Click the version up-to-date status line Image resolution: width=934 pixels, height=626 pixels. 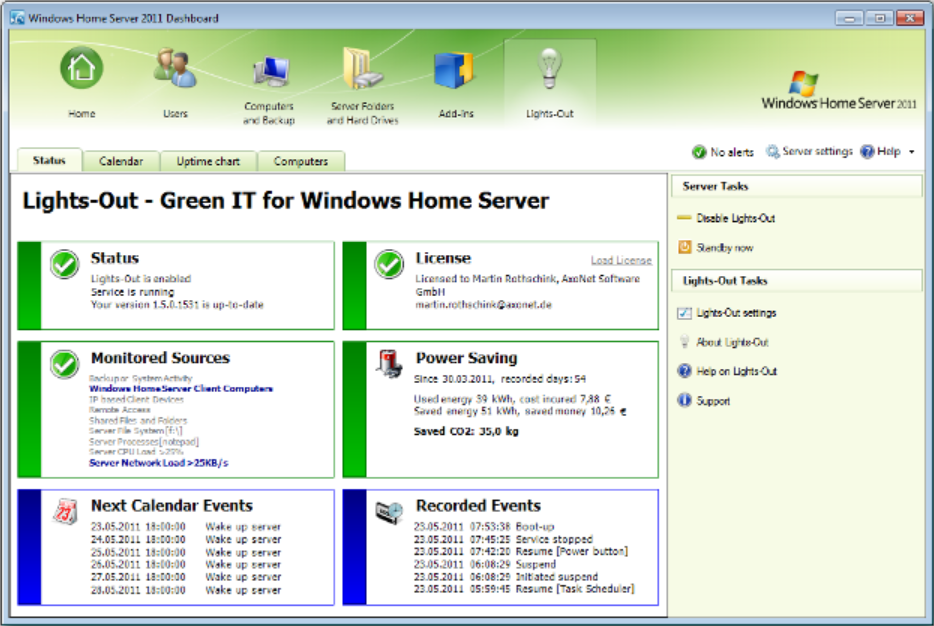click(x=177, y=304)
